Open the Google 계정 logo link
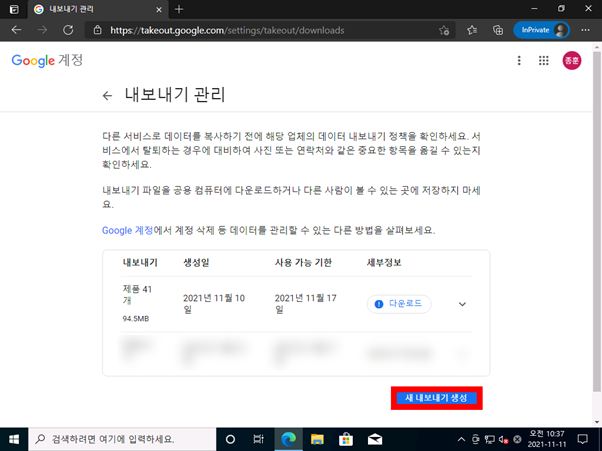The image size is (602, 451). 47,60
